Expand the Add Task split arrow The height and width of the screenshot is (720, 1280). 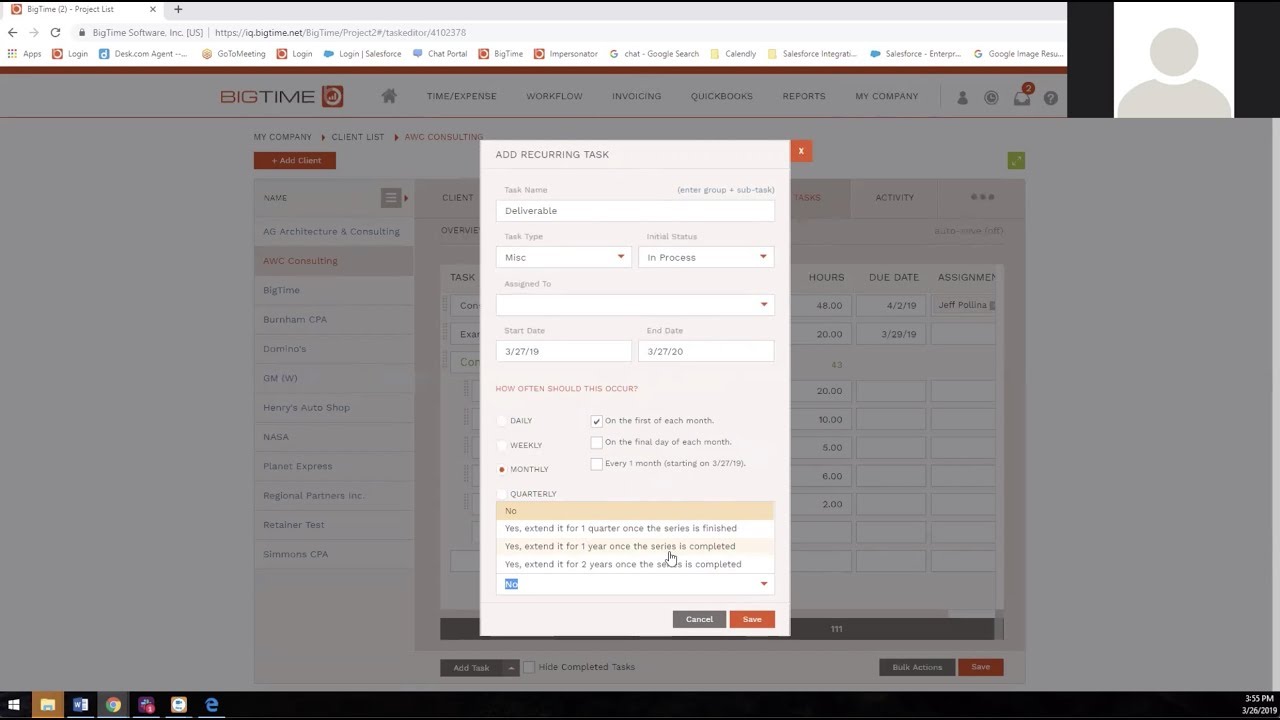point(510,667)
